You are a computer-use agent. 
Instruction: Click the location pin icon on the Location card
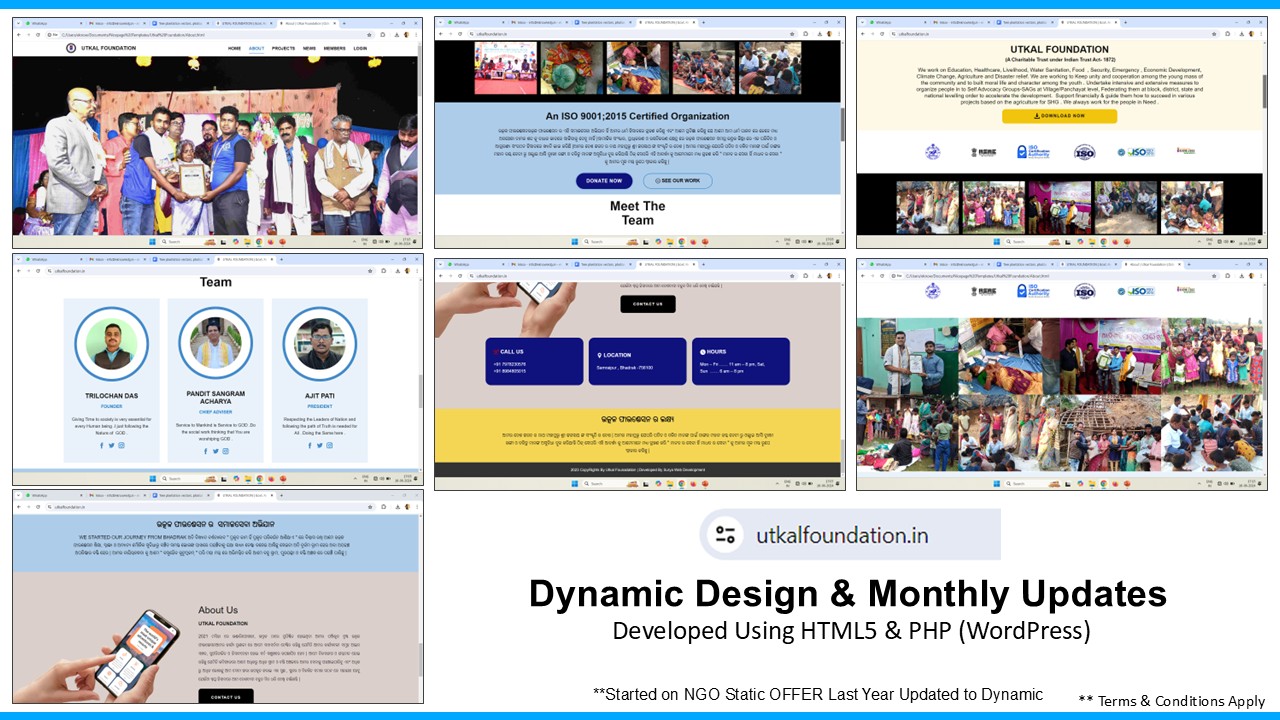[599, 354]
